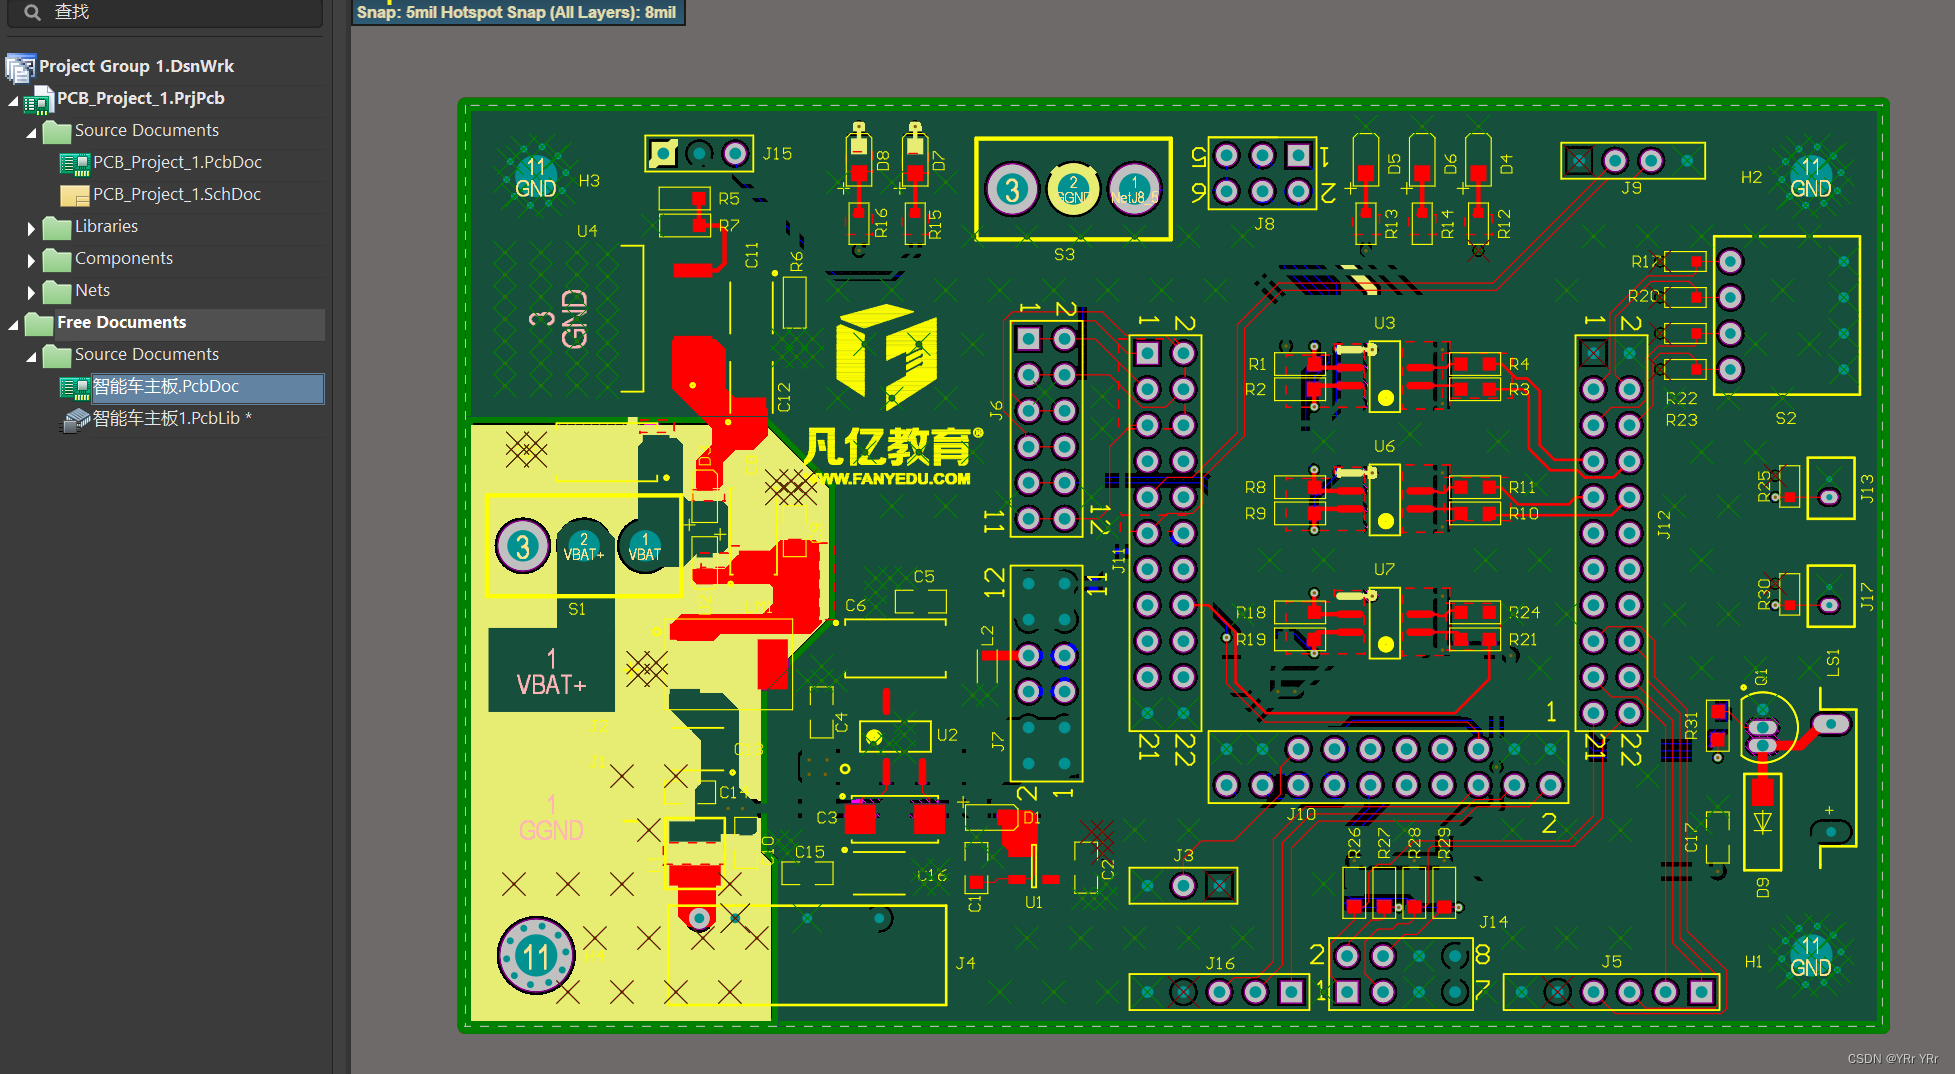The width and height of the screenshot is (1955, 1074).
Task: Expand the Libraries folder
Action: (x=31, y=228)
